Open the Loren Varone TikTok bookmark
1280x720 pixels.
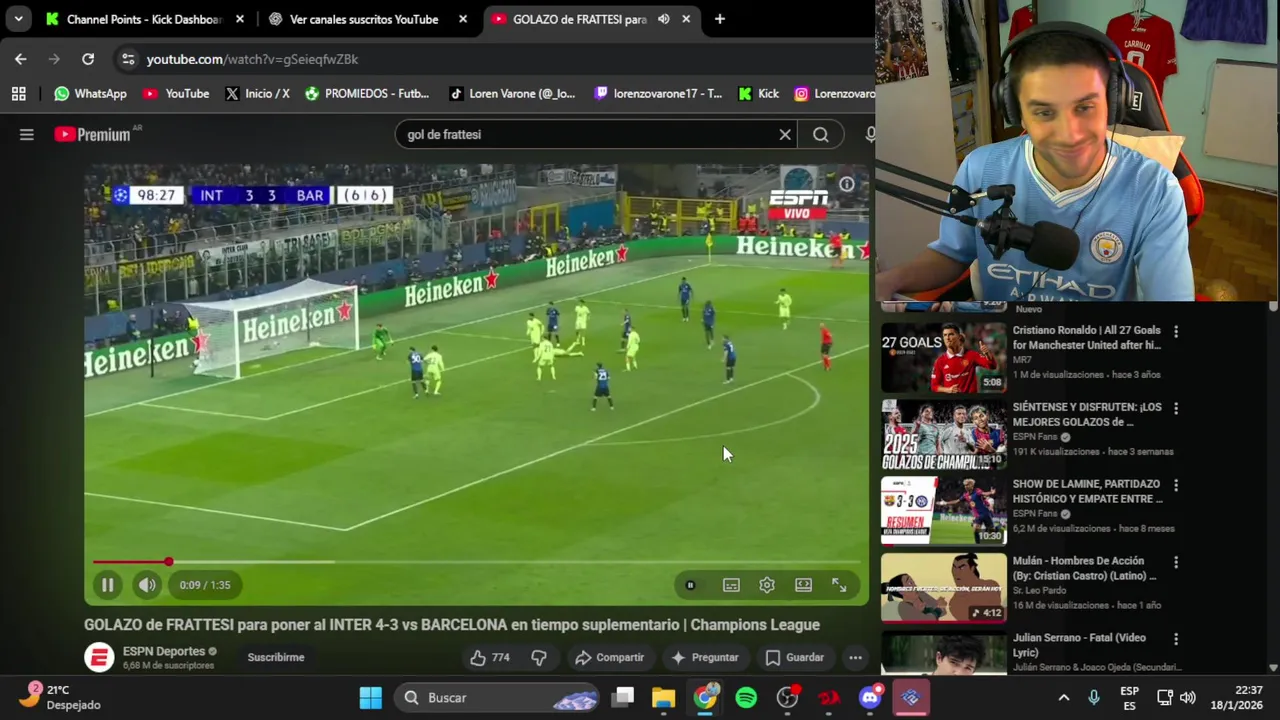pyautogui.click(x=512, y=93)
